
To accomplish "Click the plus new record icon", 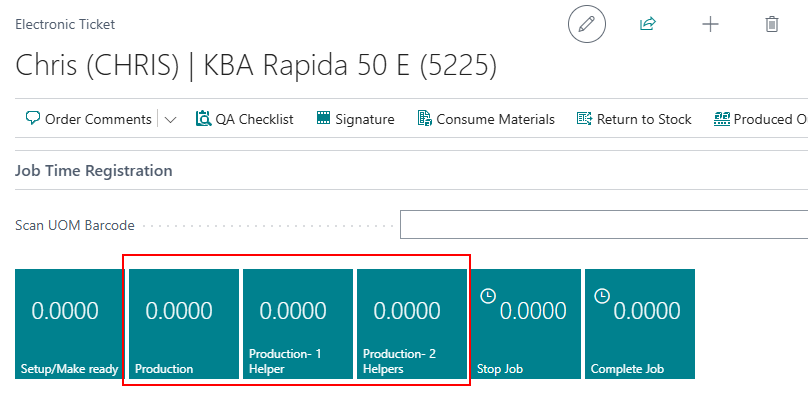I will (710, 24).
